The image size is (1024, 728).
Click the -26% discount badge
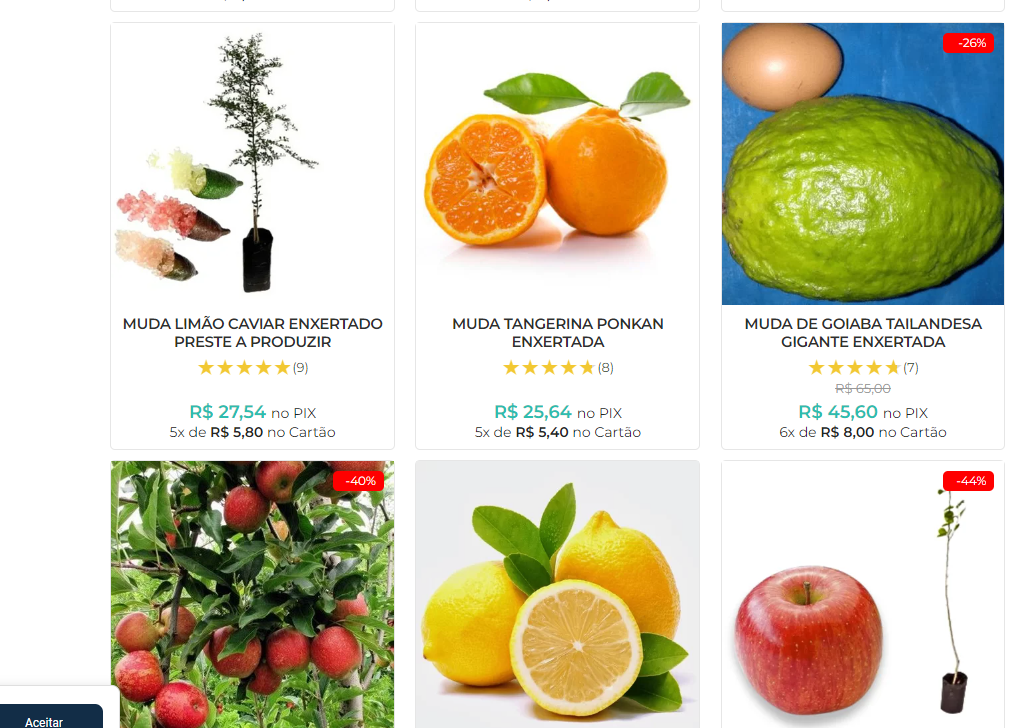coord(968,43)
